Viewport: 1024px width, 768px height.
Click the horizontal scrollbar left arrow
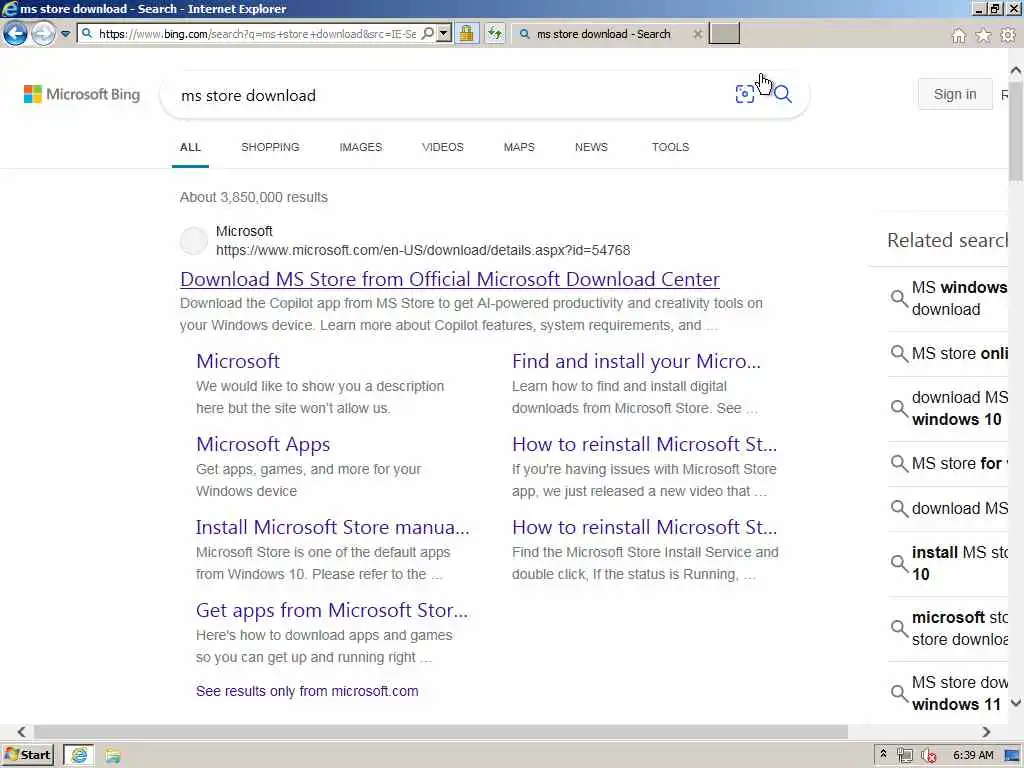22,731
